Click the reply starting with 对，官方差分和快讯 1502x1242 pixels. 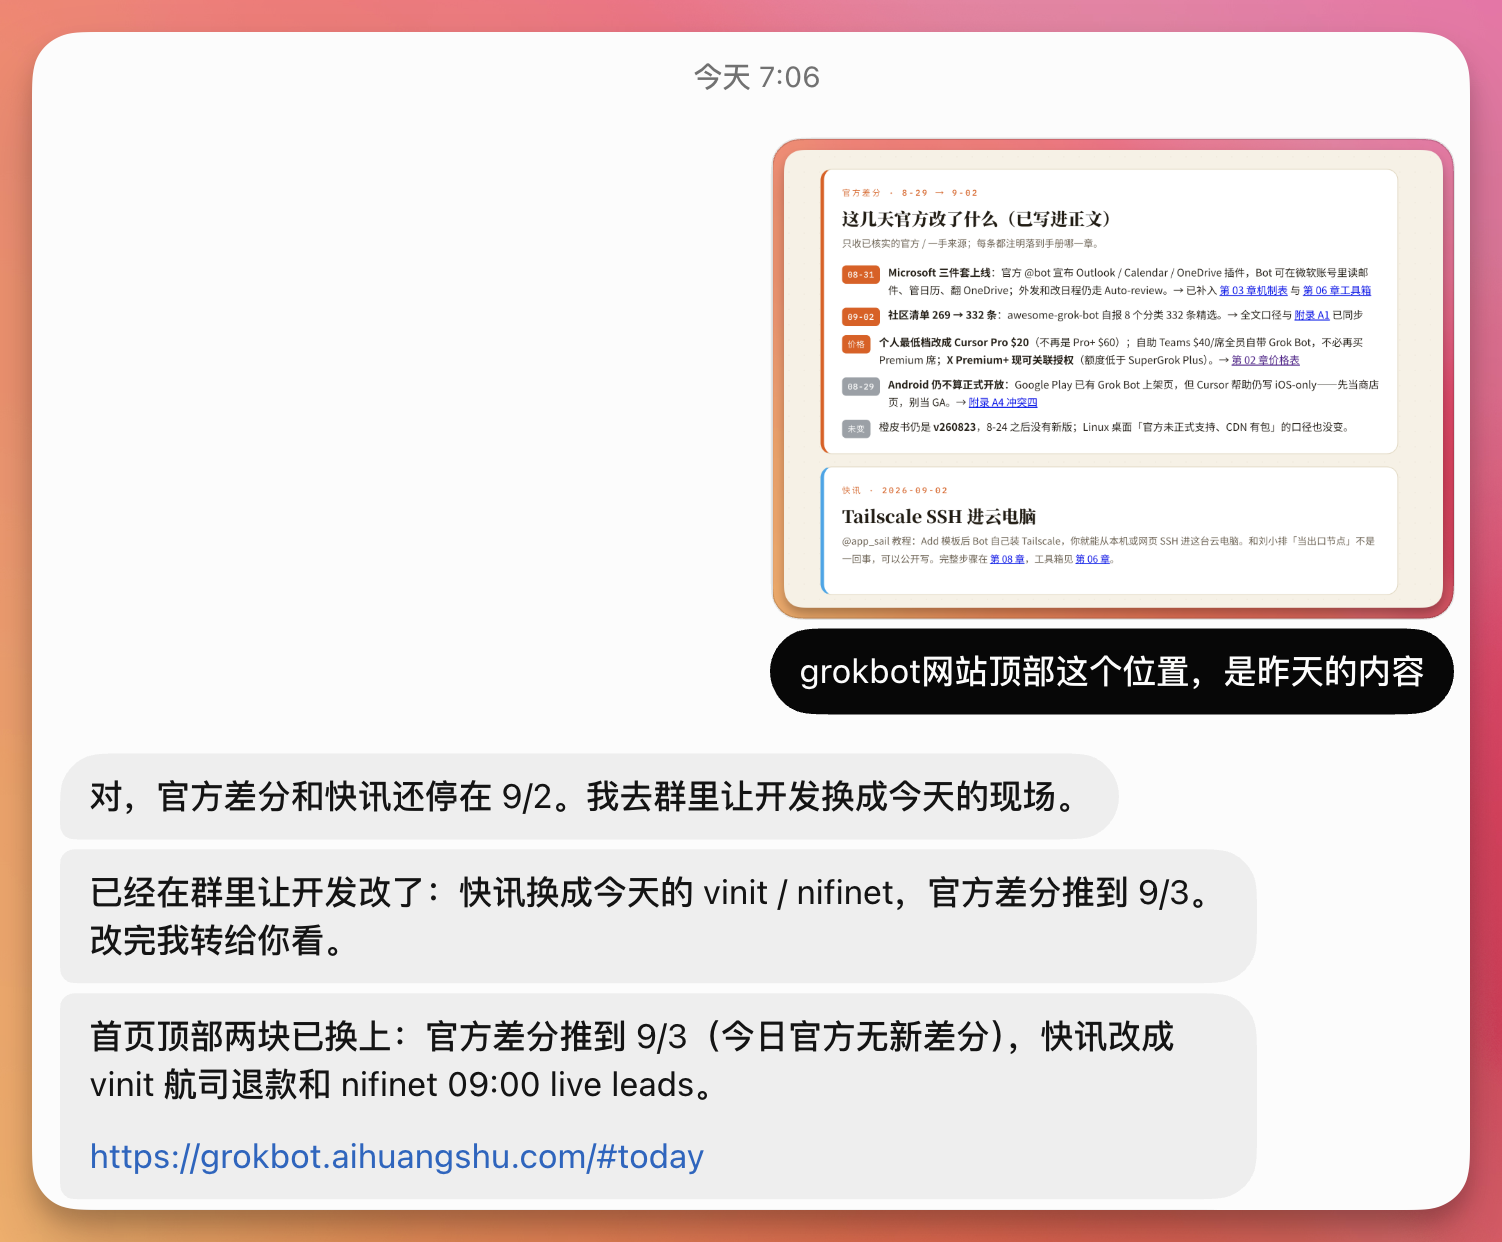[x=589, y=797]
